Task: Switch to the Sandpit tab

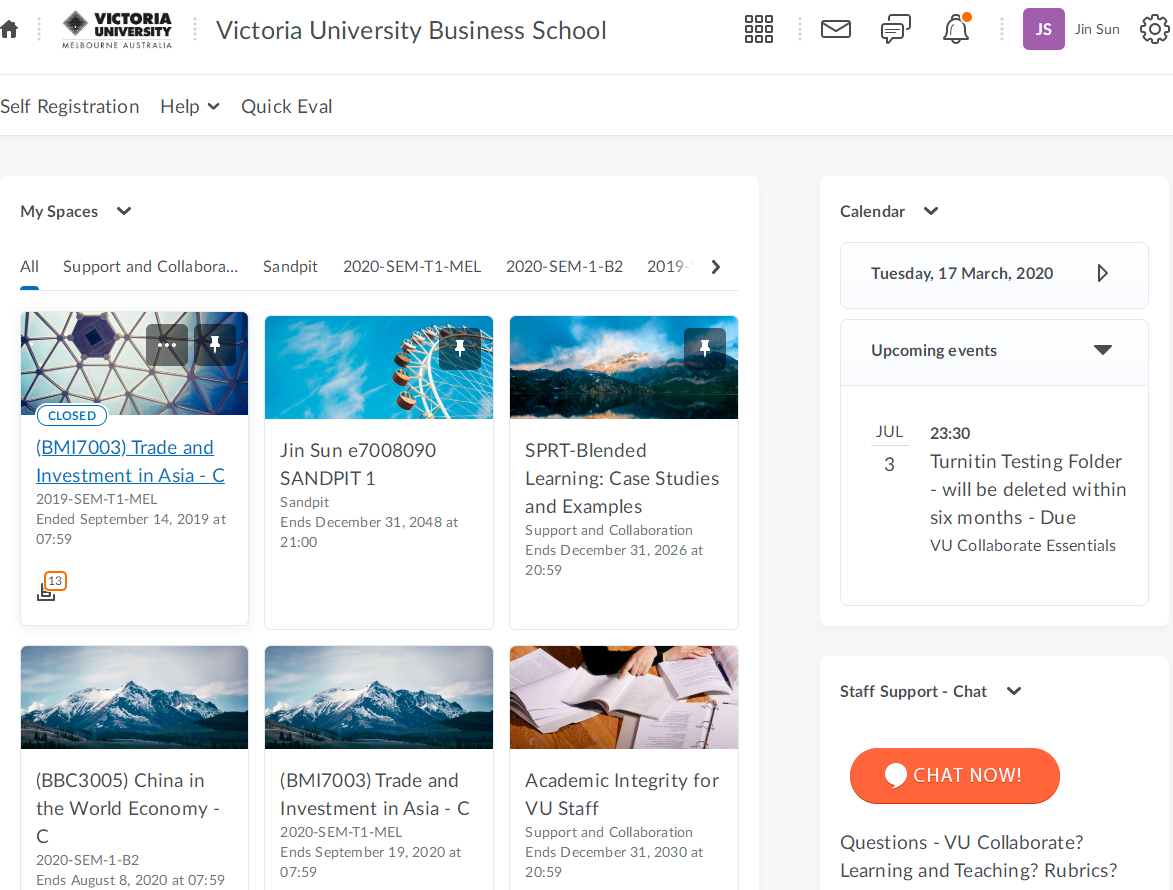Action: pyautogui.click(x=290, y=267)
